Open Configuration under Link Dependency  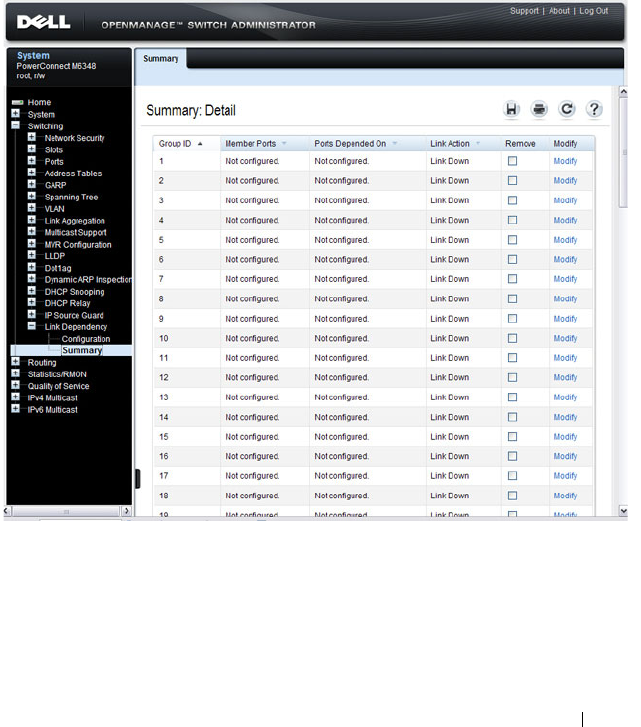[86, 339]
